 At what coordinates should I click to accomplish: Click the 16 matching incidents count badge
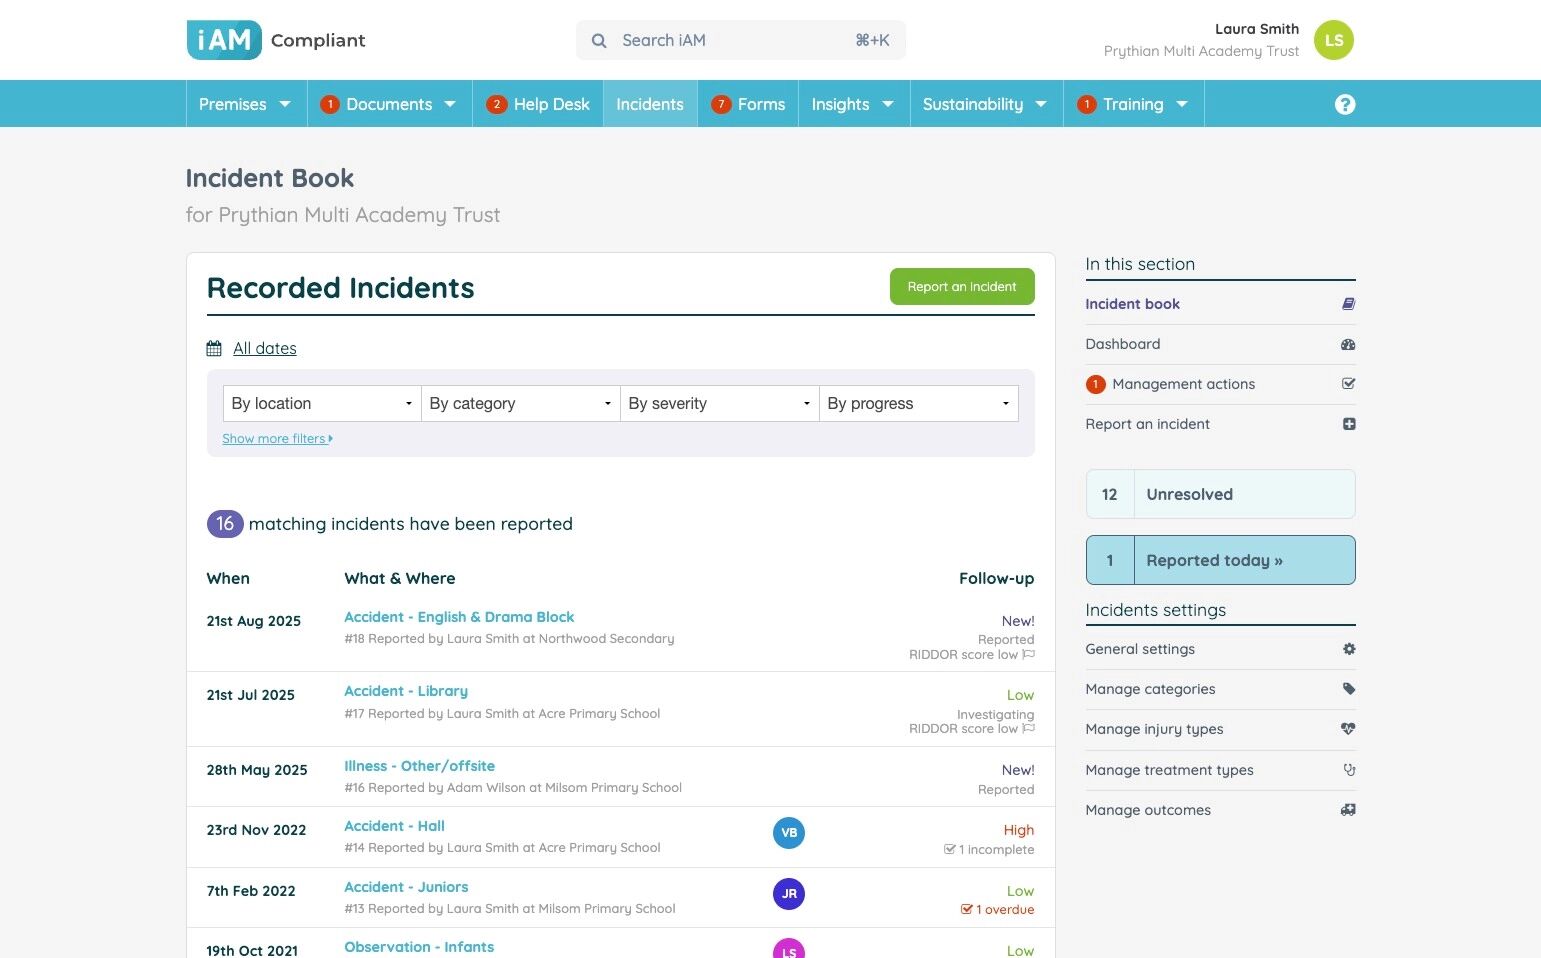pos(225,524)
